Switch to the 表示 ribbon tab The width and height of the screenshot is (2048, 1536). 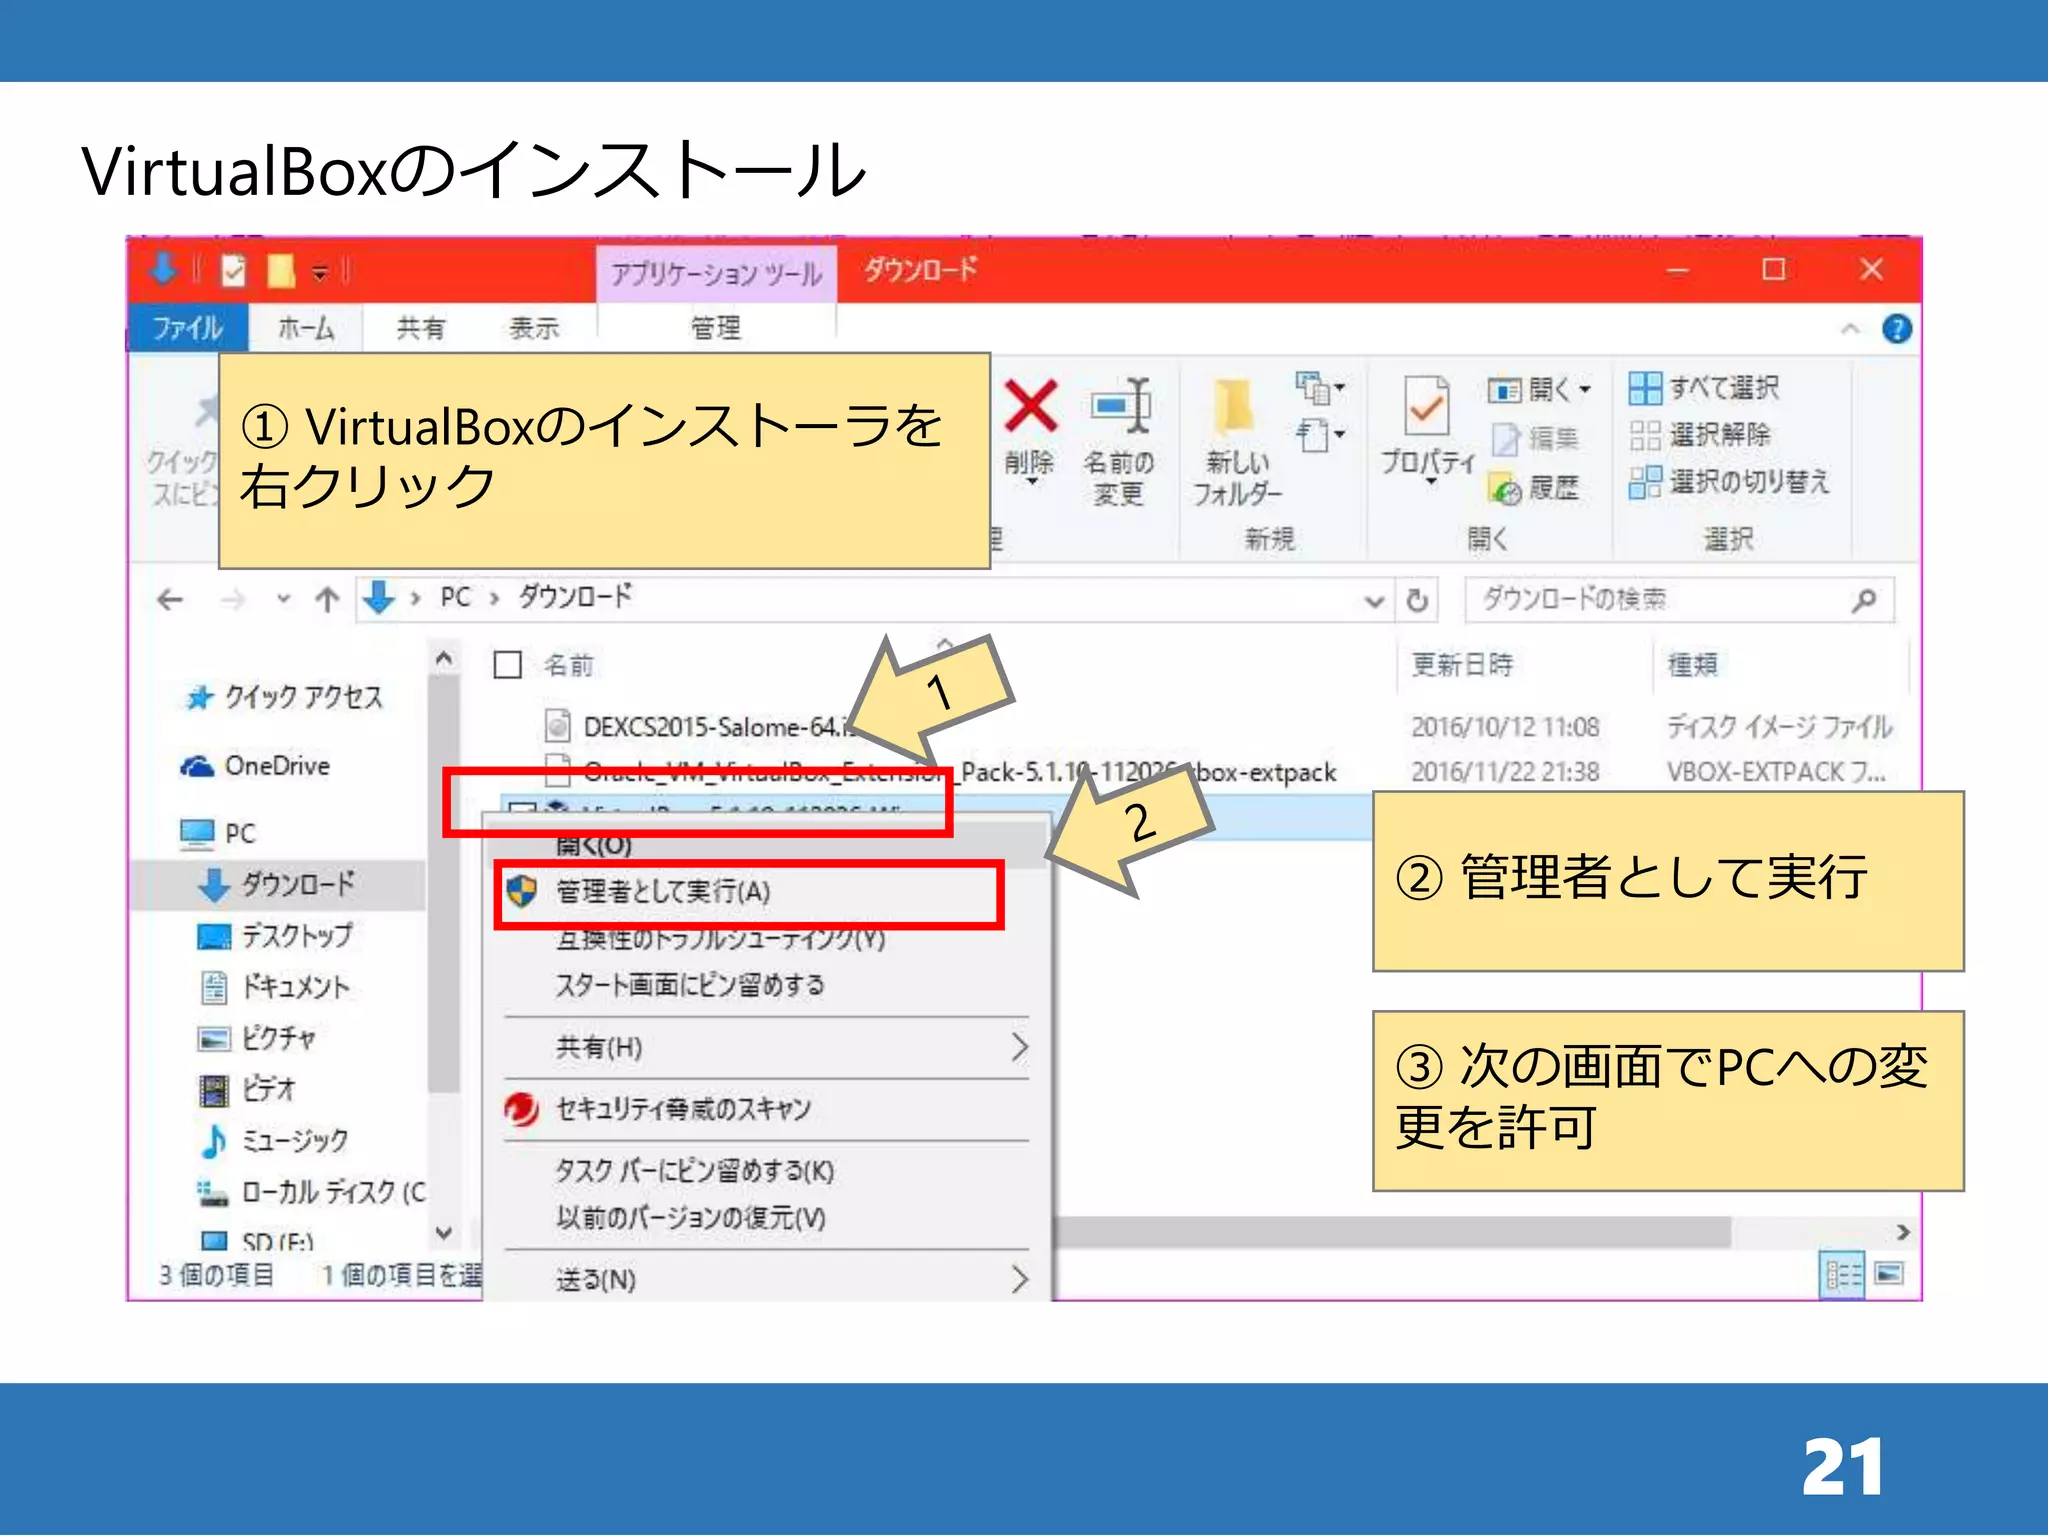tap(533, 327)
